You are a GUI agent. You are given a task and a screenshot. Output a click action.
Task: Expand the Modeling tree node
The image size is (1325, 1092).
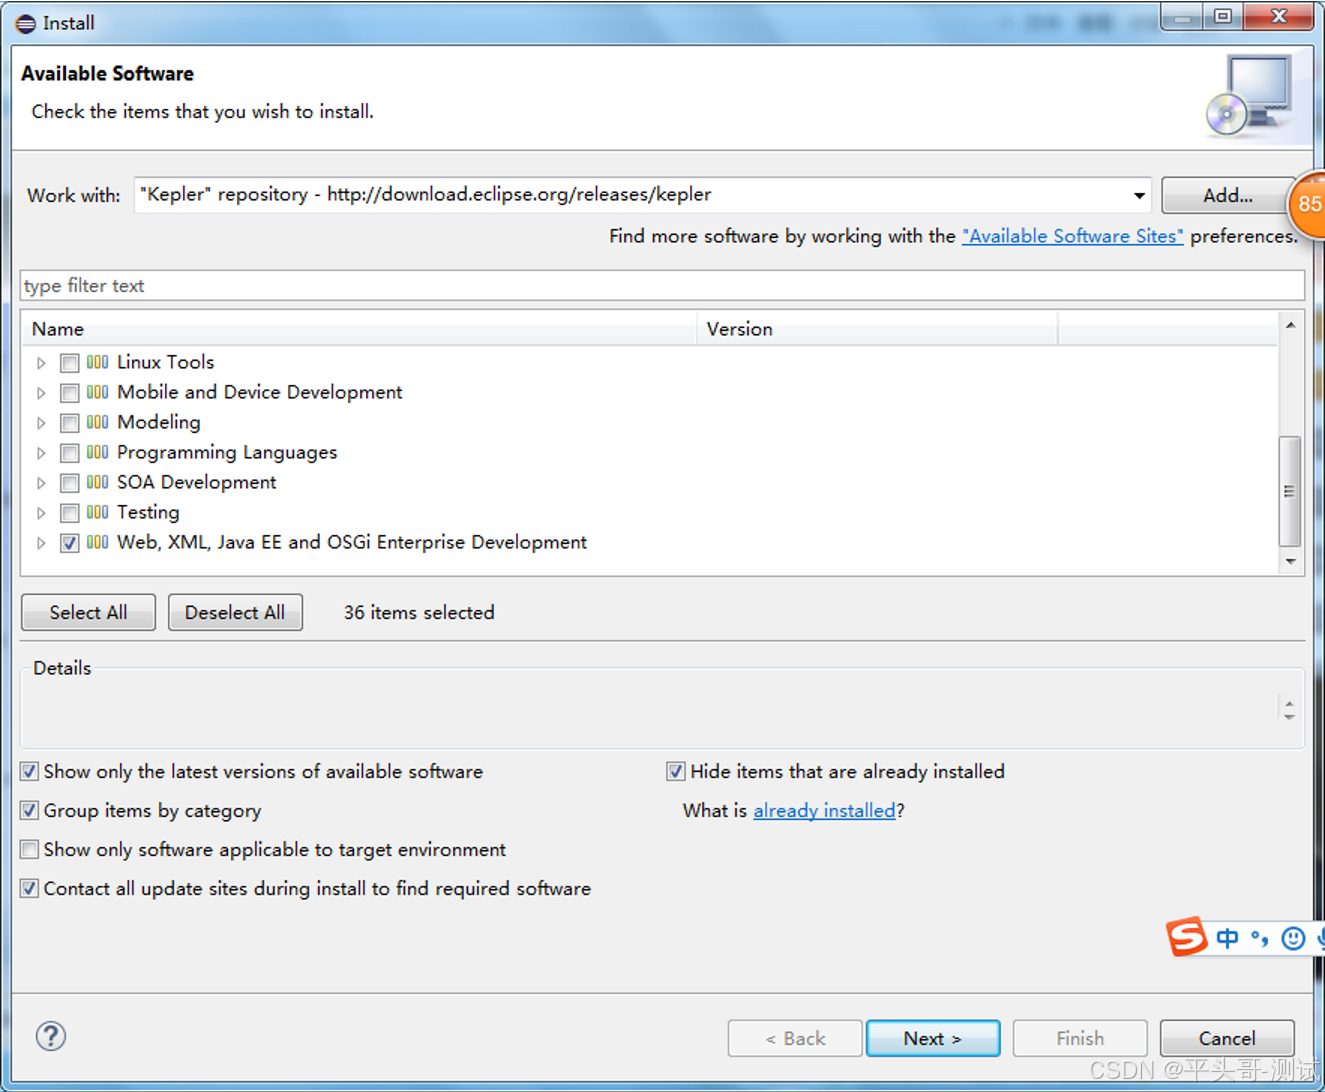(x=41, y=423)
